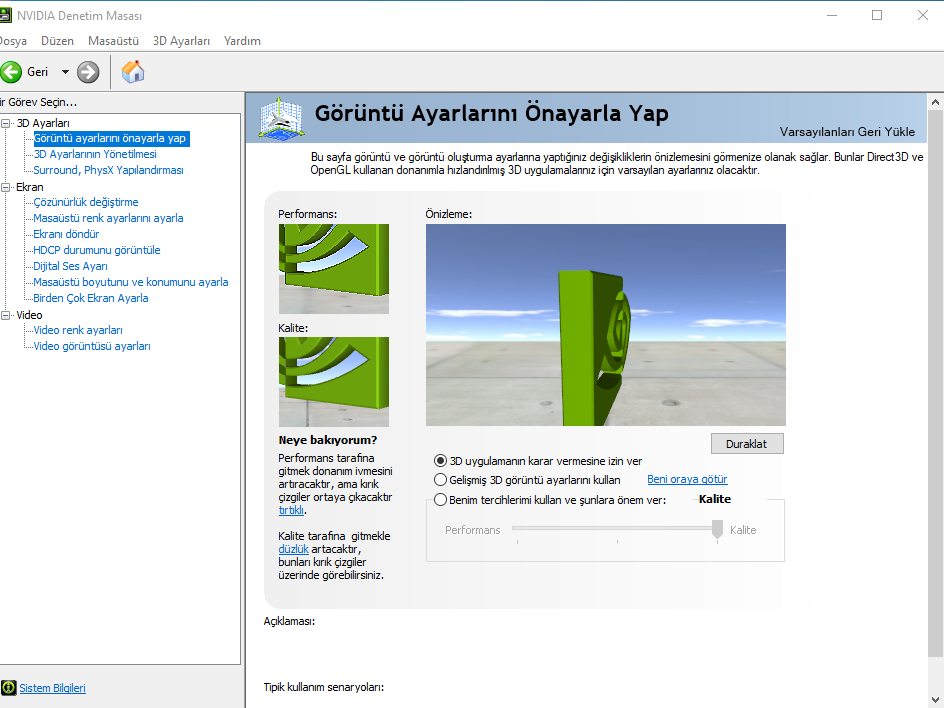Click the Kalite thumbnail image

point(334,382)
